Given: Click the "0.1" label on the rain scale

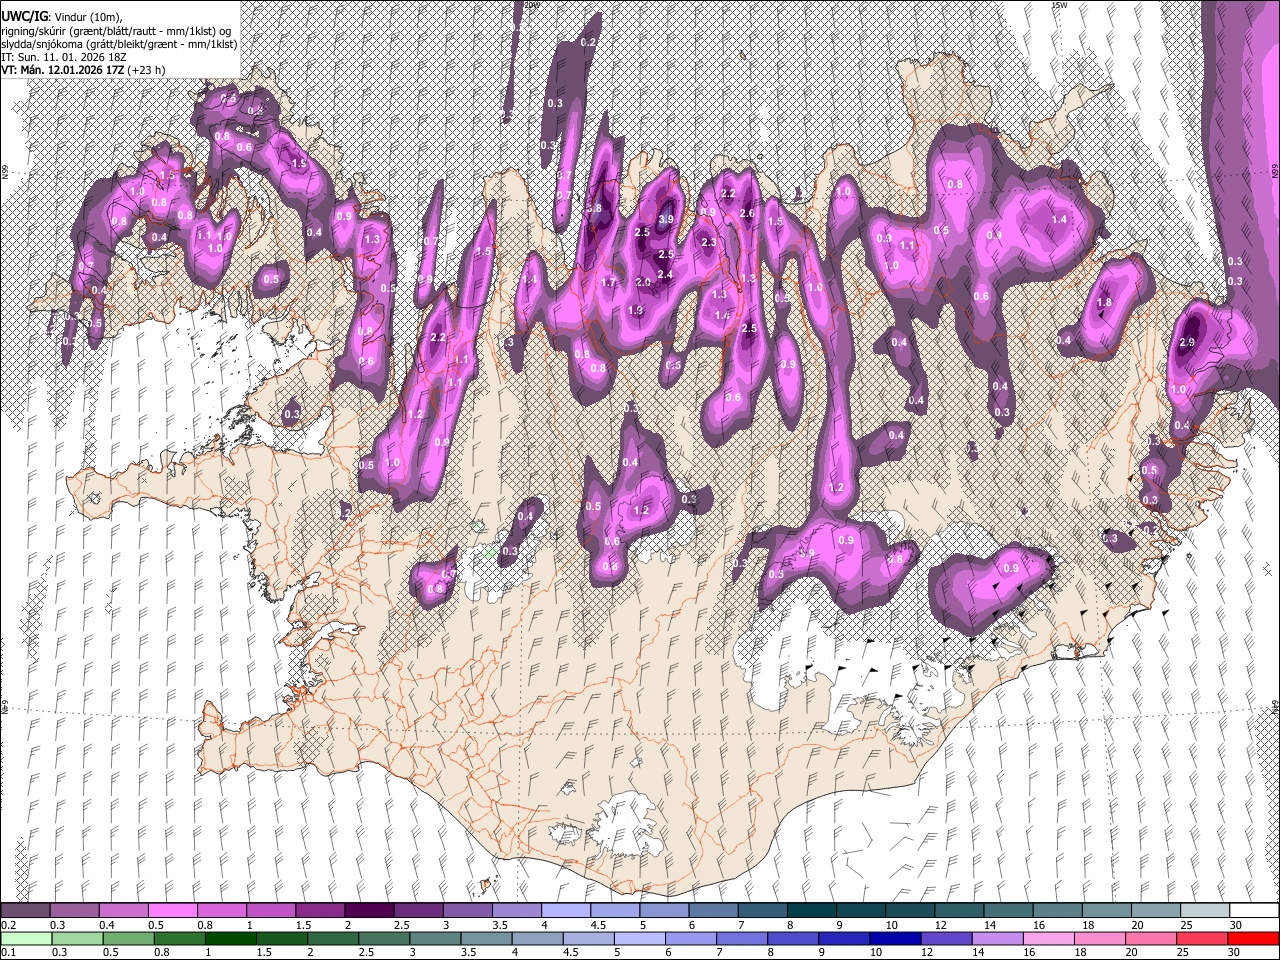Looking at the screenshot, I should (x=8, y=953).
